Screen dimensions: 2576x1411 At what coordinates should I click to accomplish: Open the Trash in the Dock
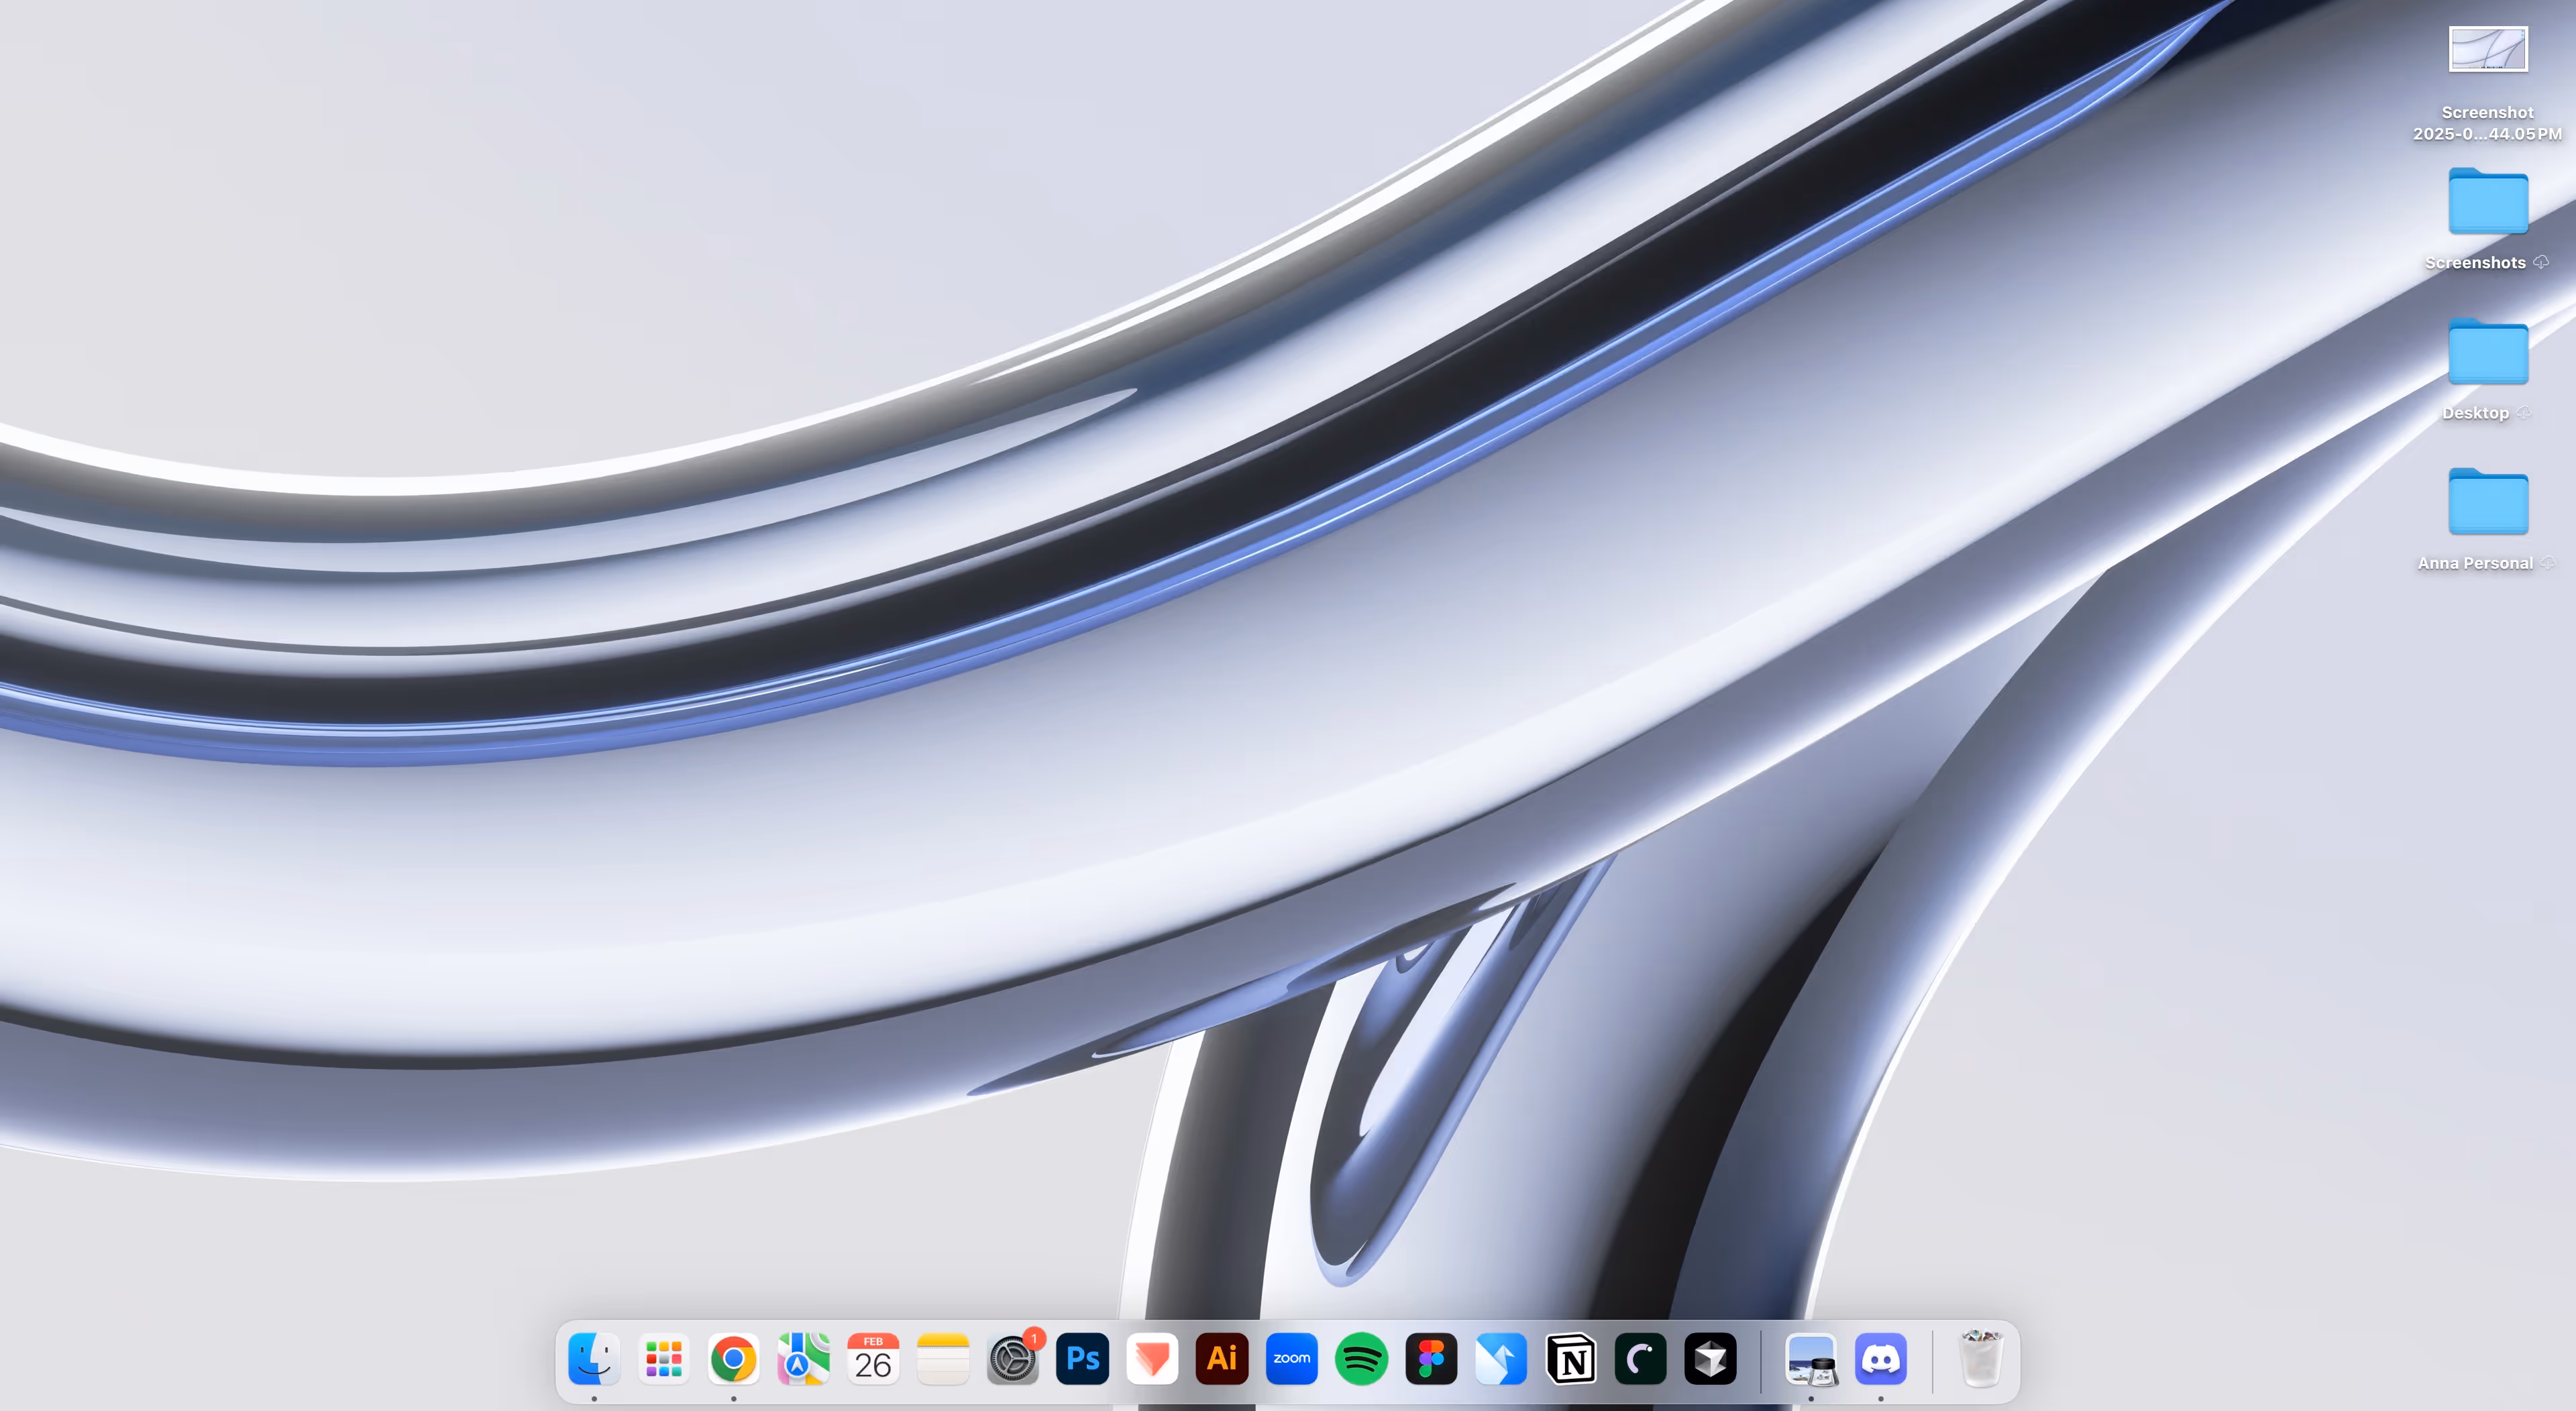point(1981,1358)
